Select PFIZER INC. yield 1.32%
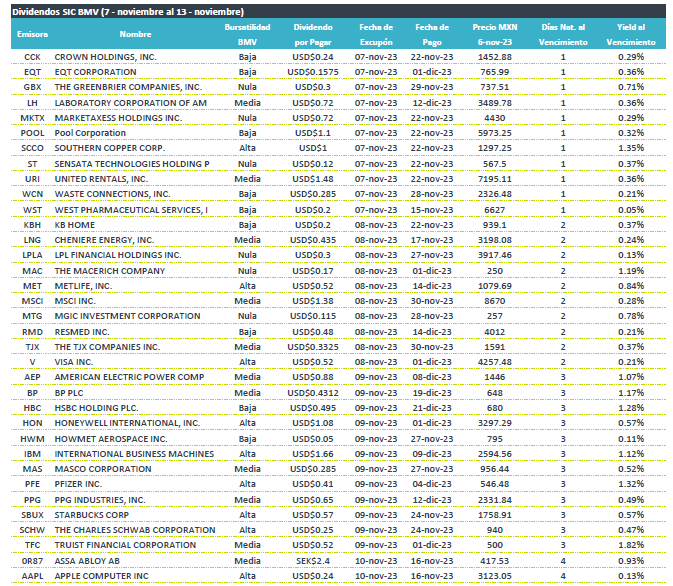 pyautogui.click(x=631, y=484)
